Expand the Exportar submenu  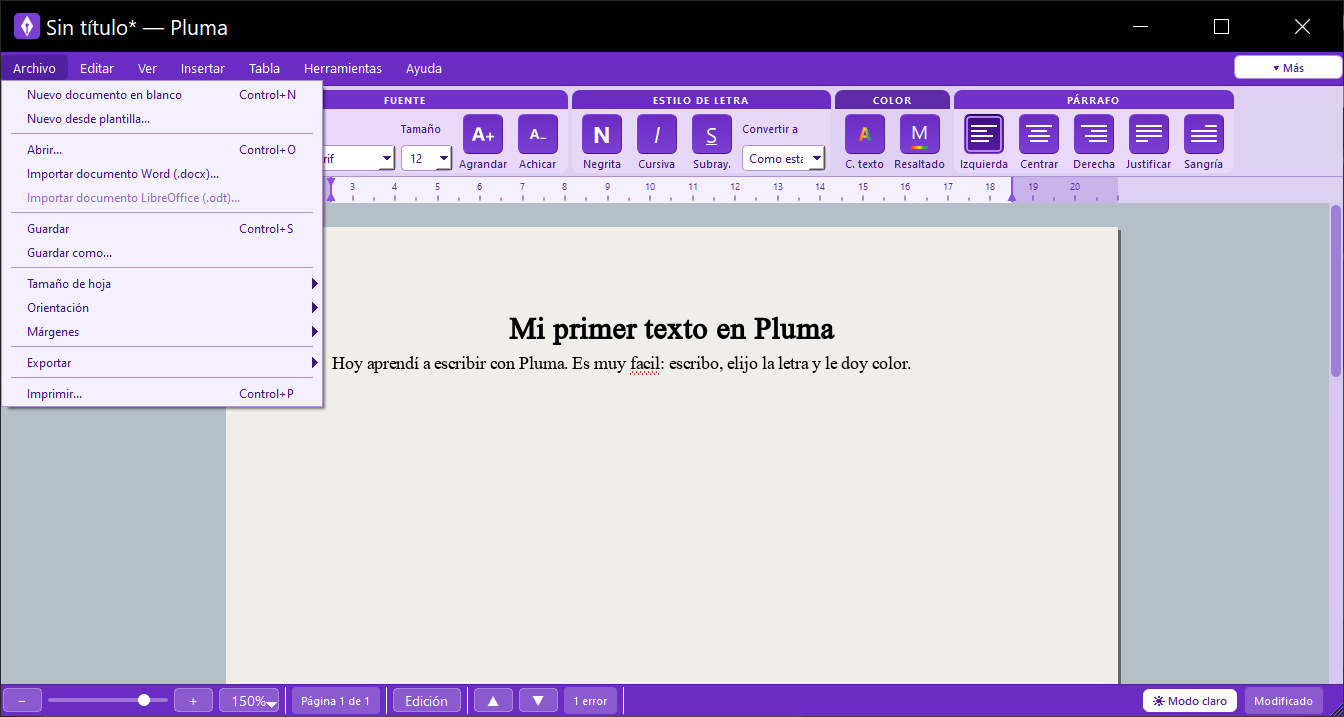pyautogui.click(x=162, y=363)
